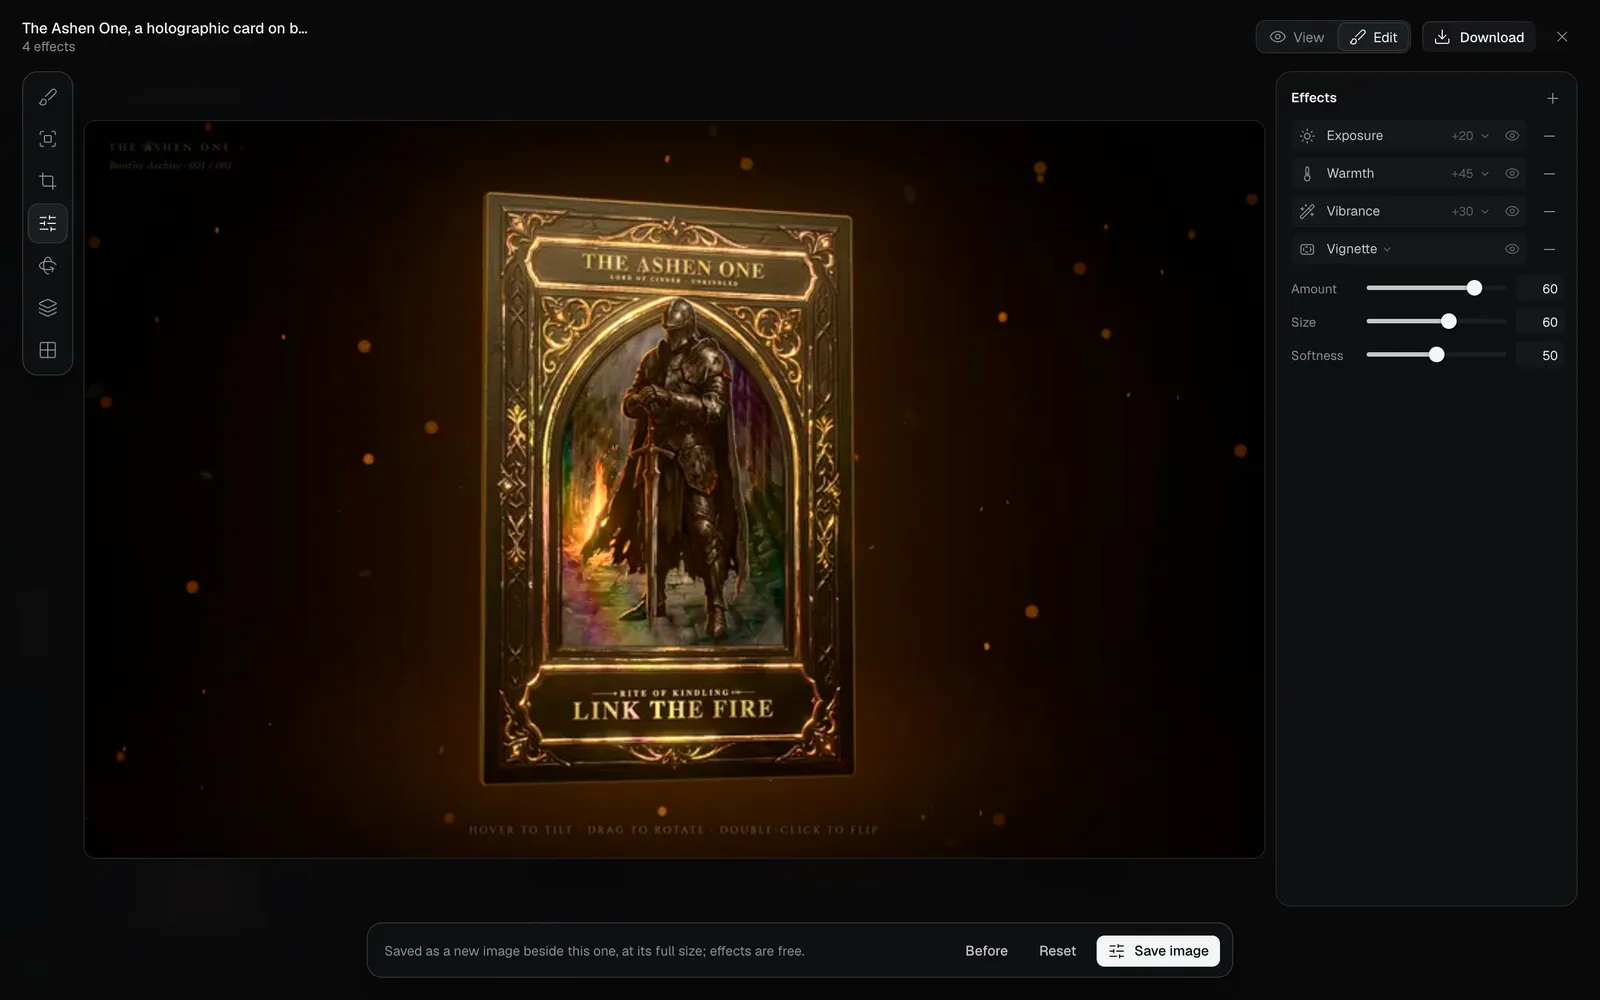Download the image

(x=1479, y=37)
